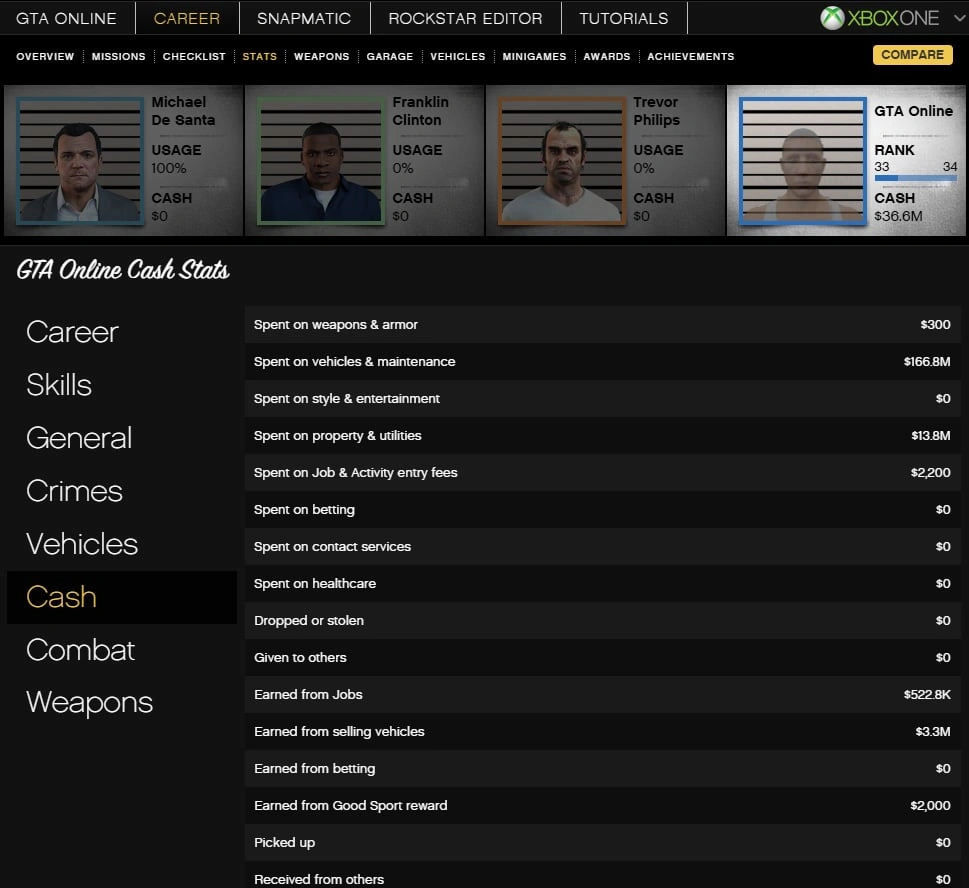
Task: Switch to the Checklist tab
Action: tap(194, 56)
